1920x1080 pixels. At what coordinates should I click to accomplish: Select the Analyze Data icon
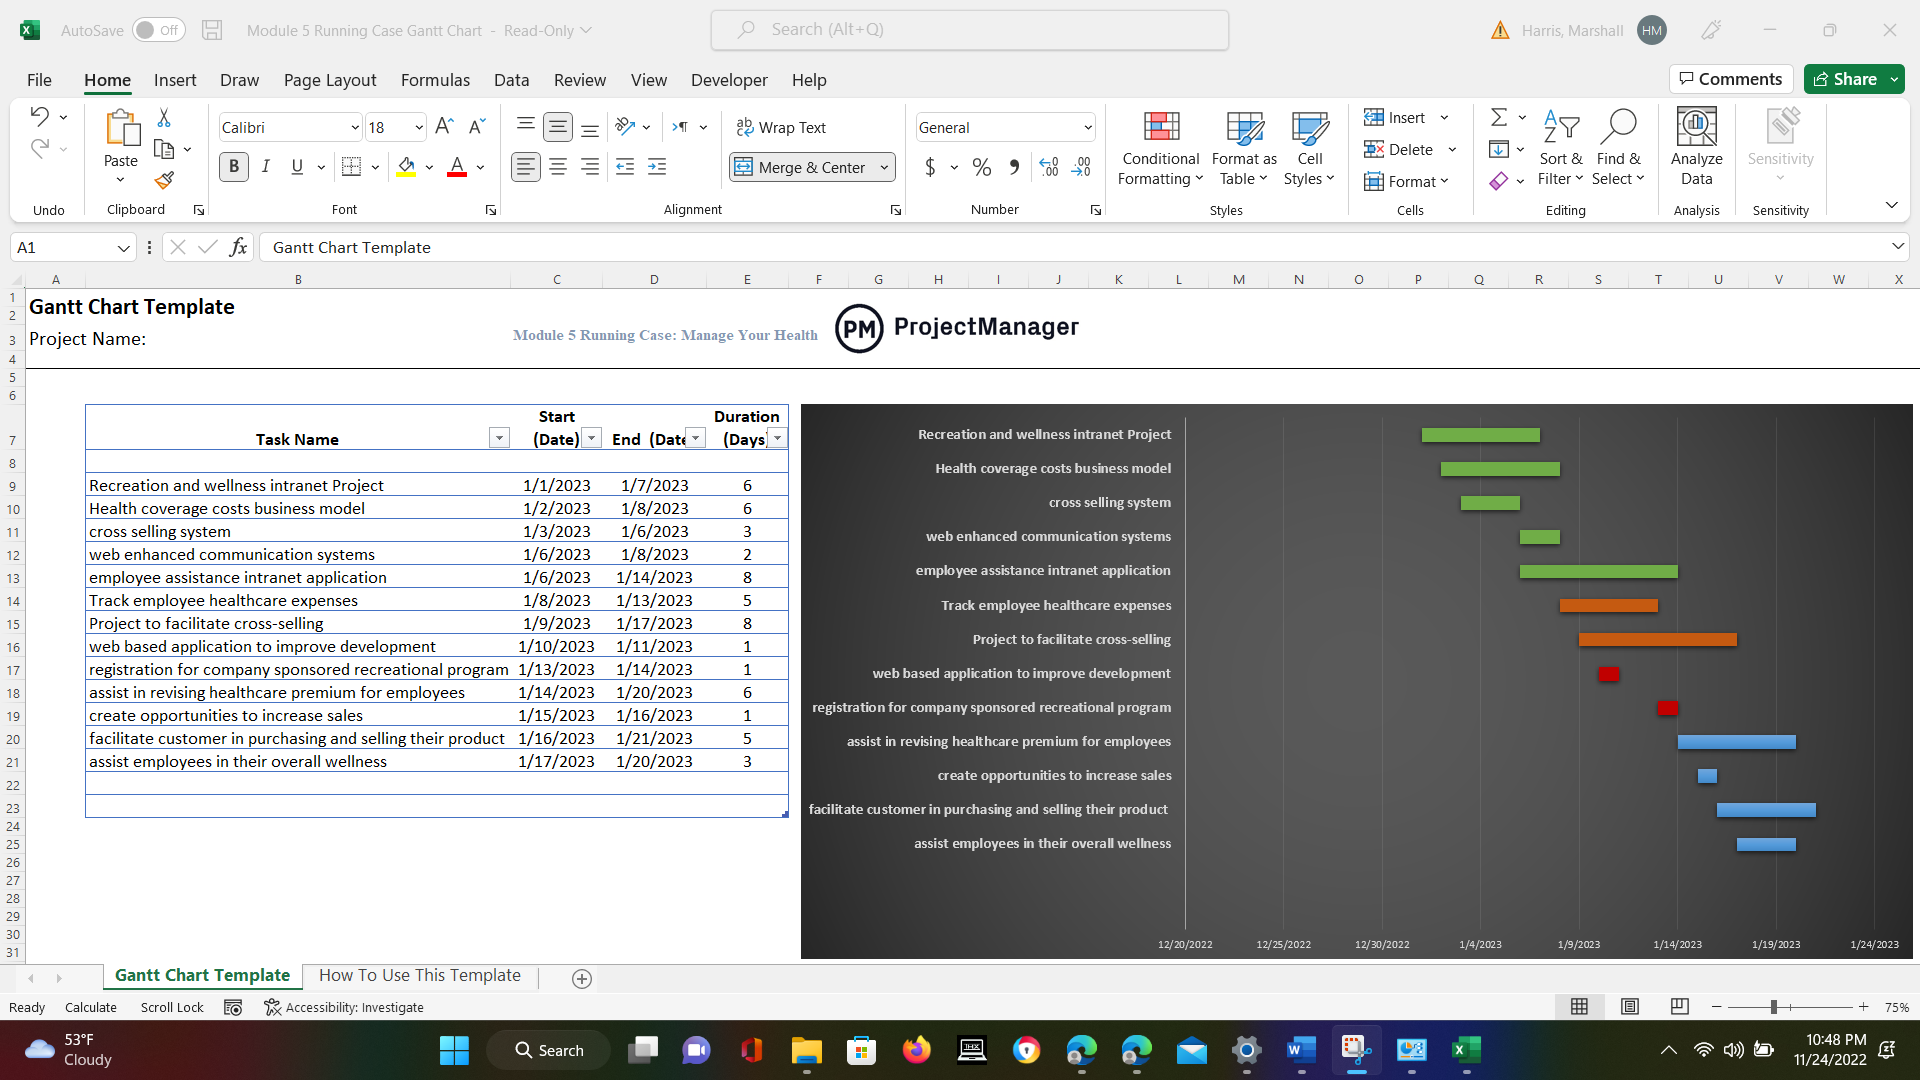pyautogui.click(x=1696, y=148)
